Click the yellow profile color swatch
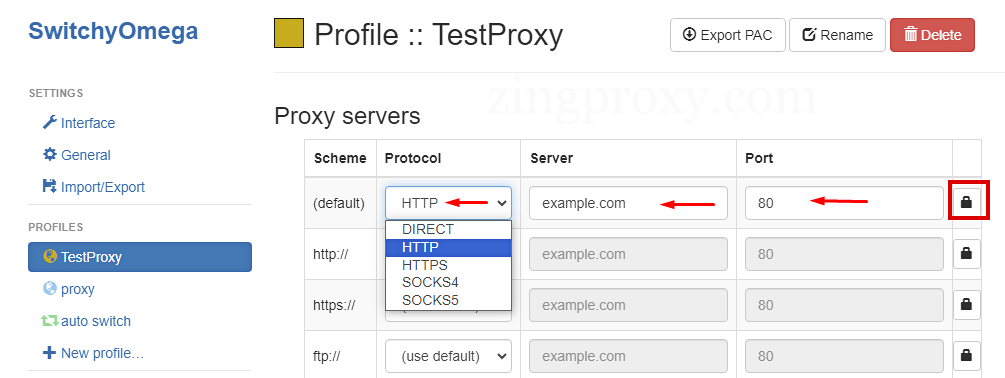Image resolution: width=1005 pixels, height=378 pixels. click(289, 34)
